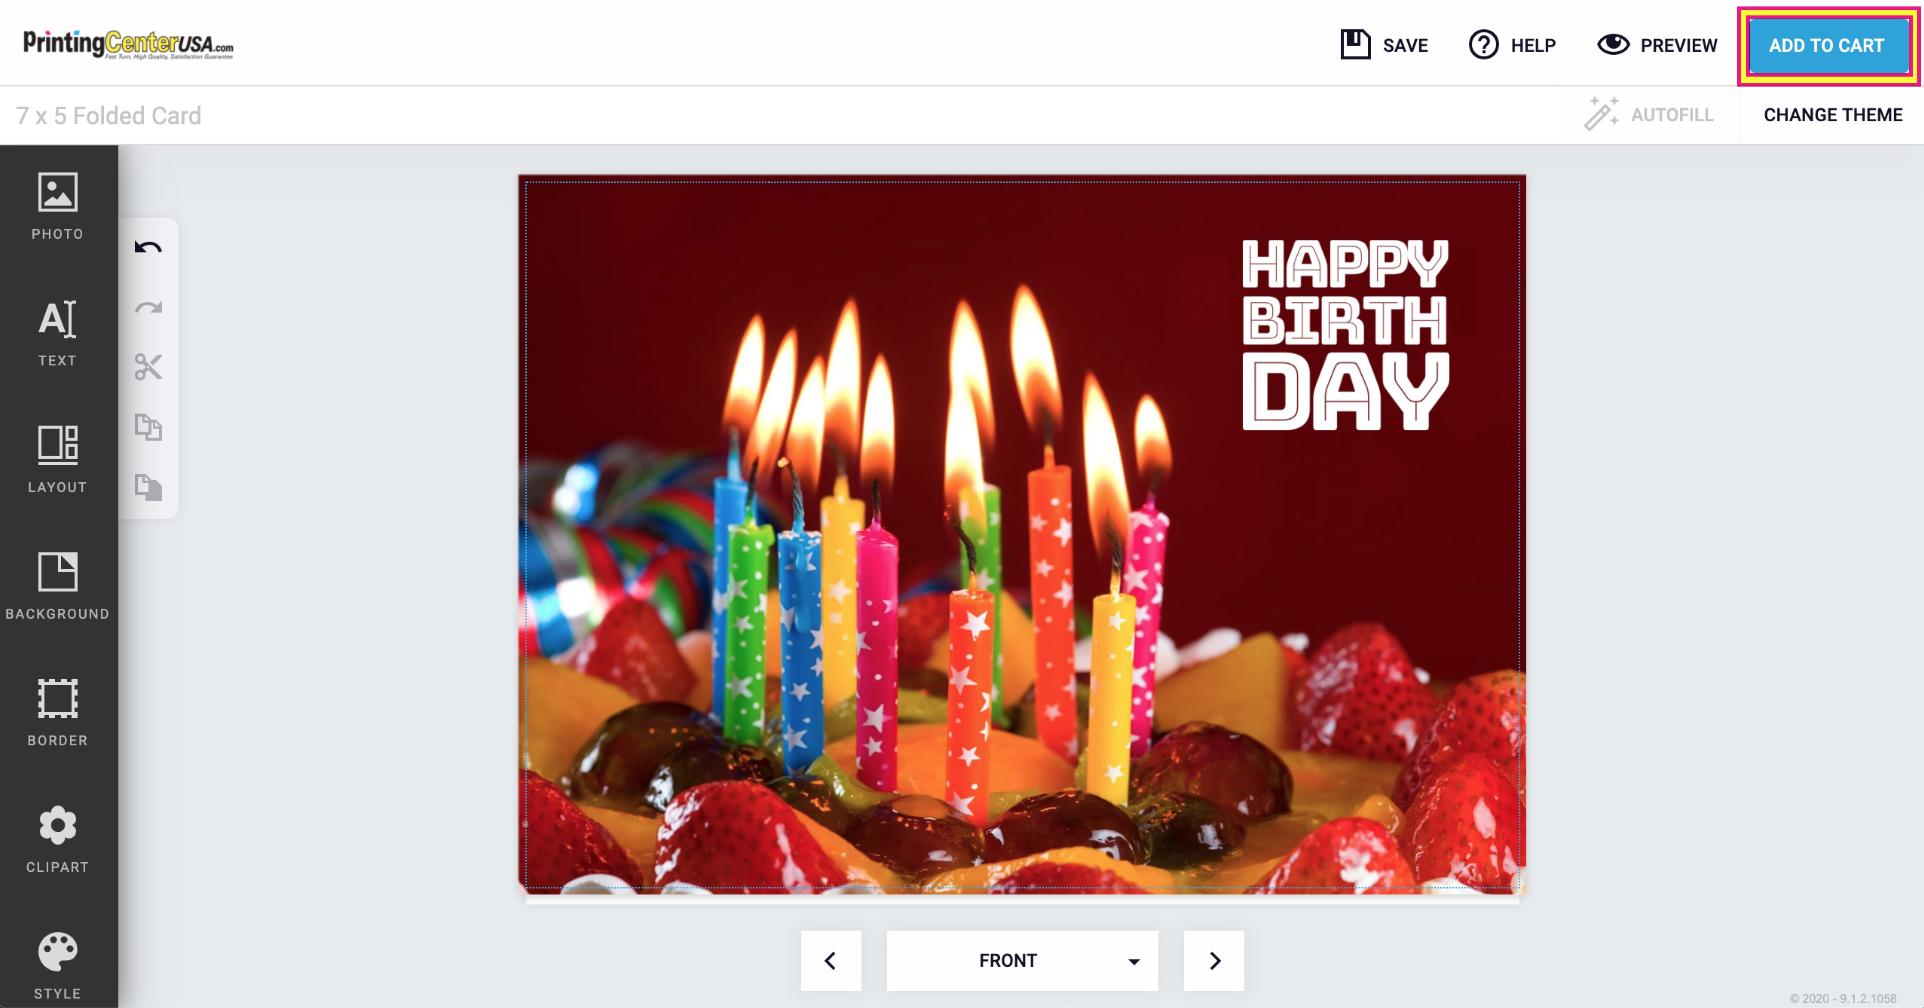Open the Help menu

(x=1512, y=45)
